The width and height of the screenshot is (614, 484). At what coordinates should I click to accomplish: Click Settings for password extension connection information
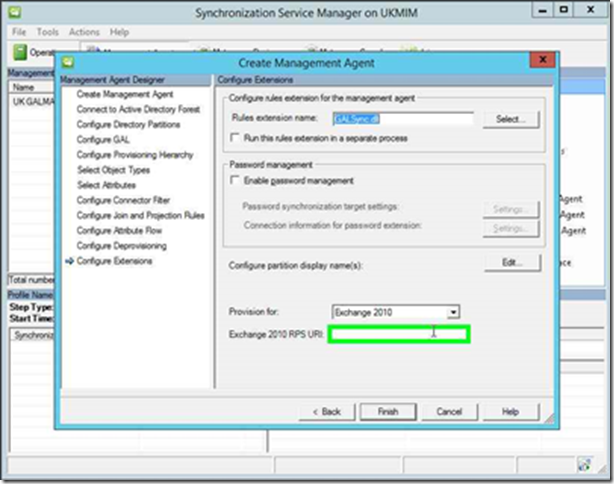[x=511, y=228]
